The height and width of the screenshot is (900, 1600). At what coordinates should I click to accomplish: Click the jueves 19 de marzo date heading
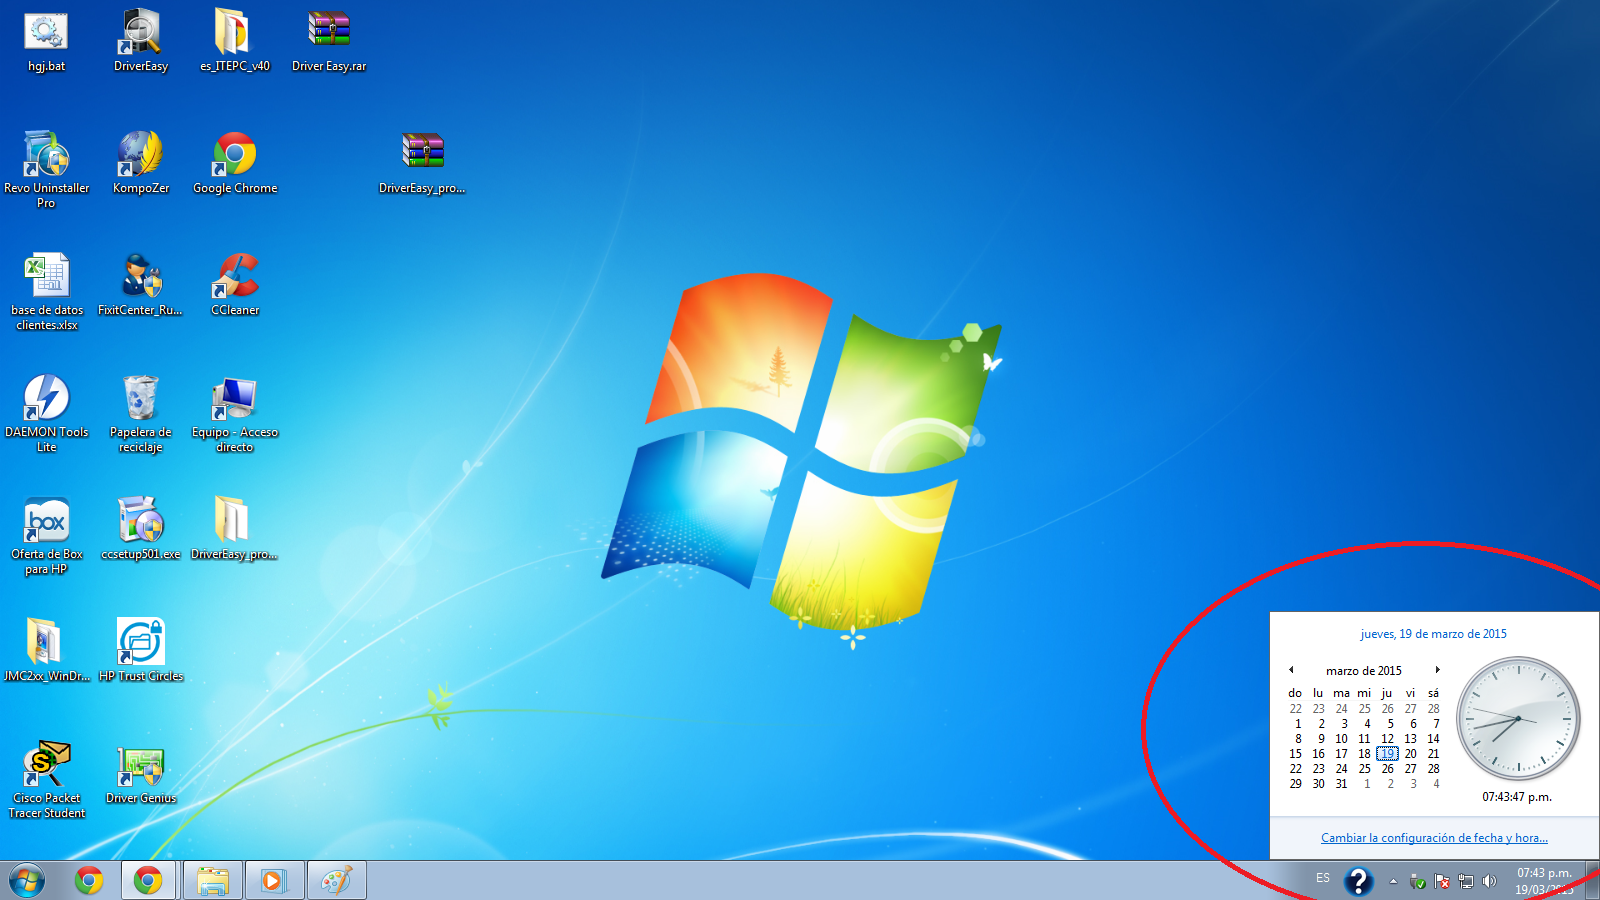click(1433, 633)
